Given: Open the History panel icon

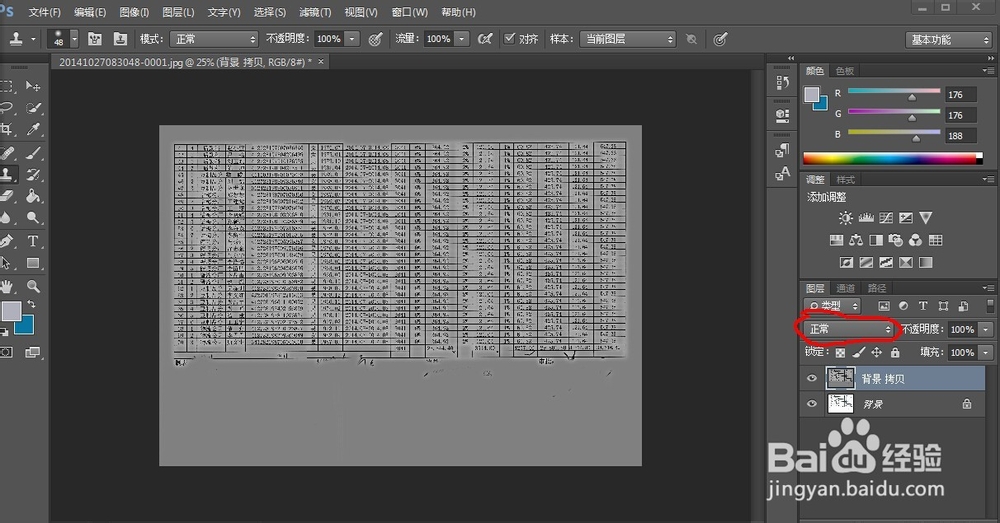Looking at the screenshot, I should [783, 83].
